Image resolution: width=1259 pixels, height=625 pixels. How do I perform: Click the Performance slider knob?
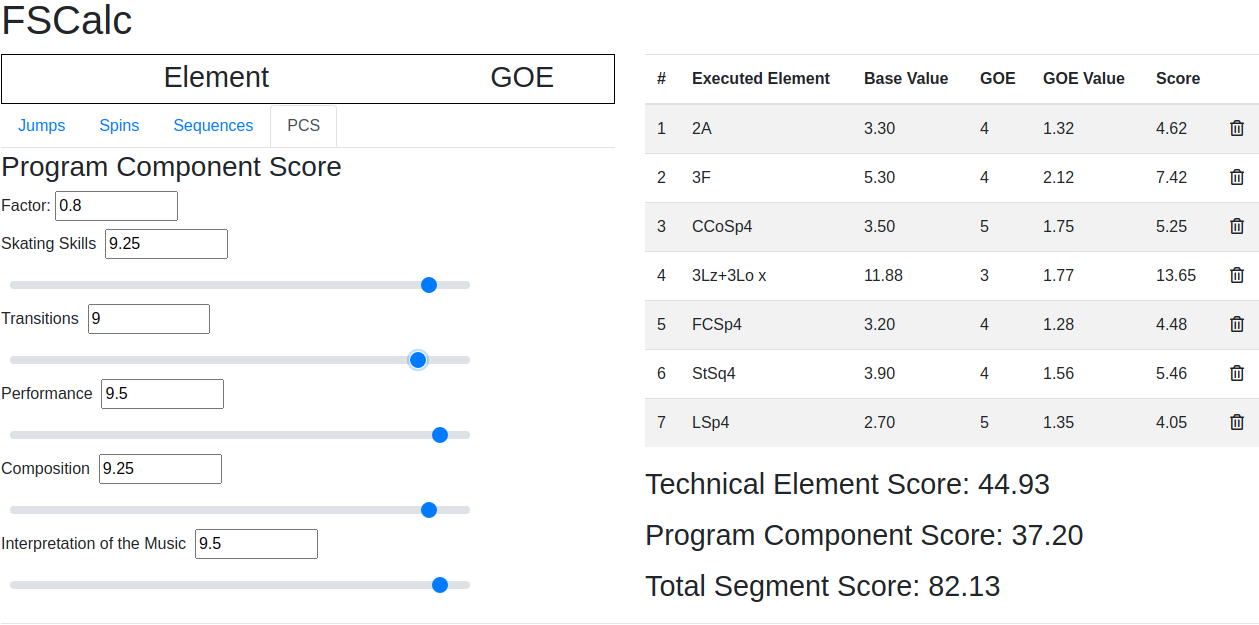439,435
